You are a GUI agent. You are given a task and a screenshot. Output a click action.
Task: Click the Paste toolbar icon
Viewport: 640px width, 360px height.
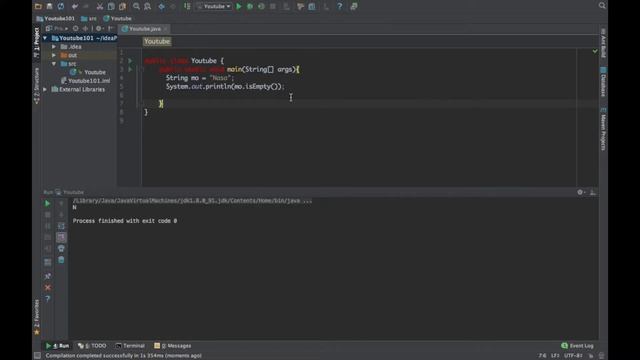coord(122,6)
